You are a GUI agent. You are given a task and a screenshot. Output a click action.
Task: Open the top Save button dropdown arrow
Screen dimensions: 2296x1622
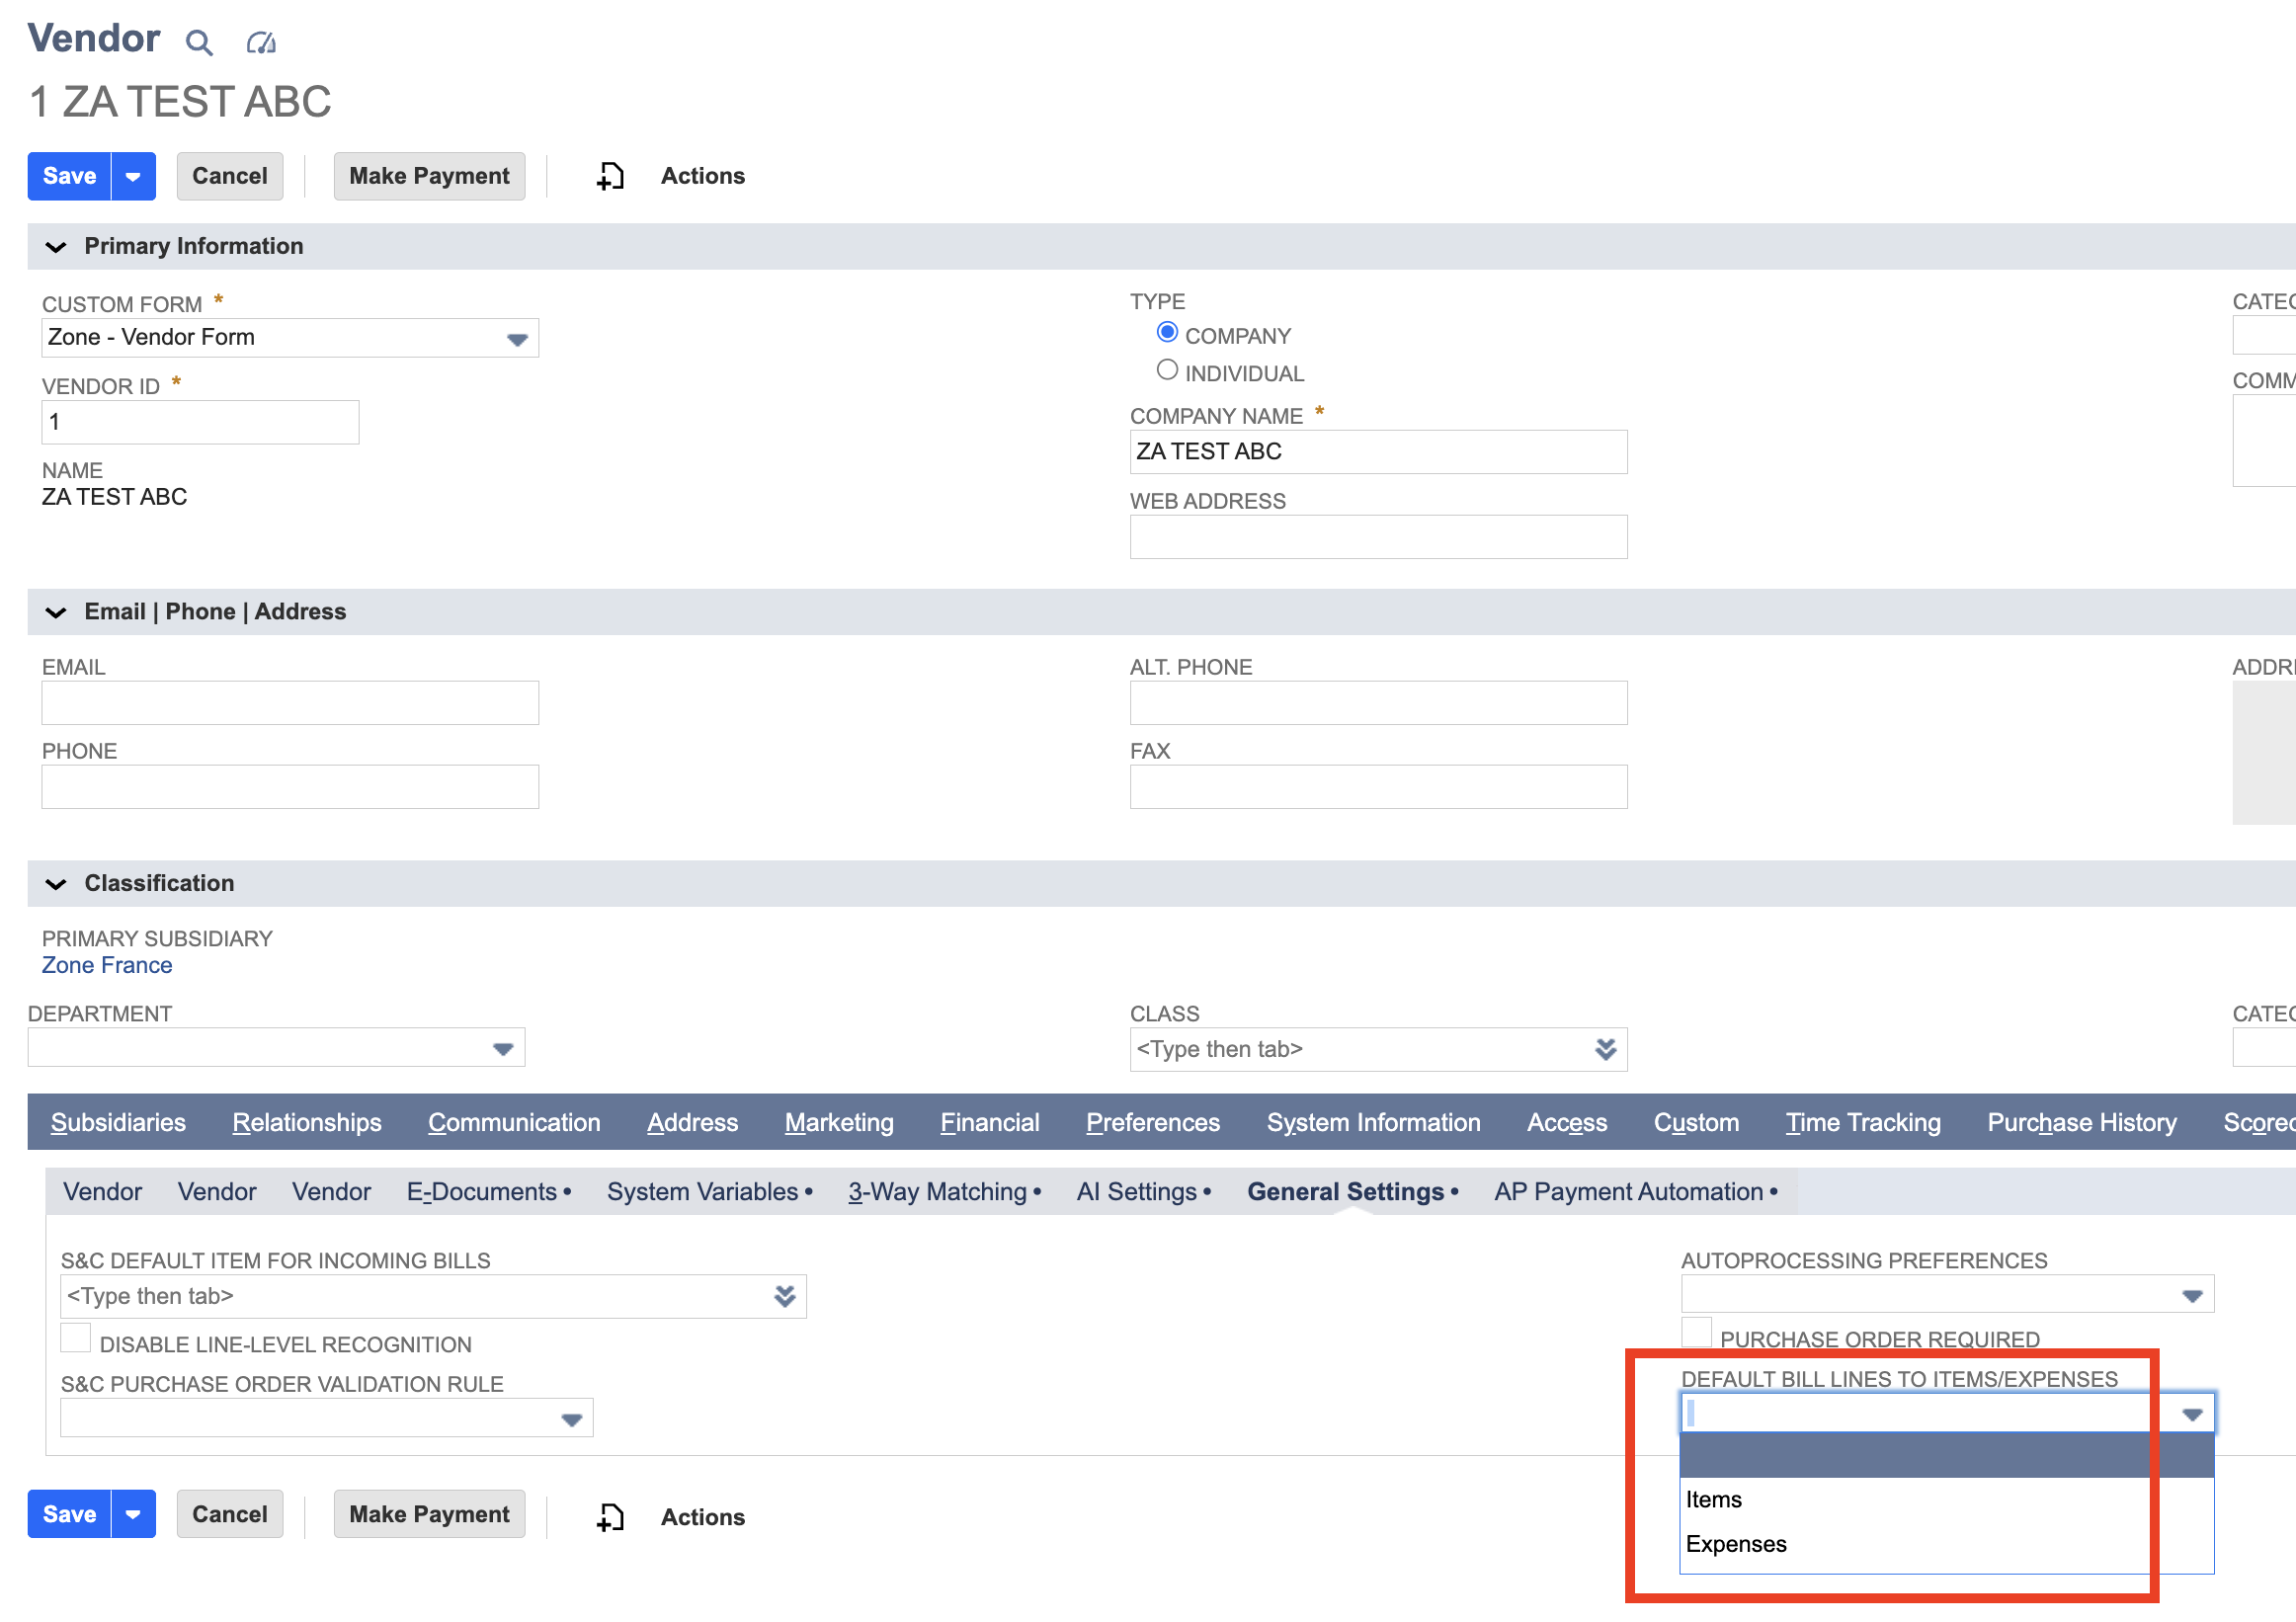click(133, 176)
